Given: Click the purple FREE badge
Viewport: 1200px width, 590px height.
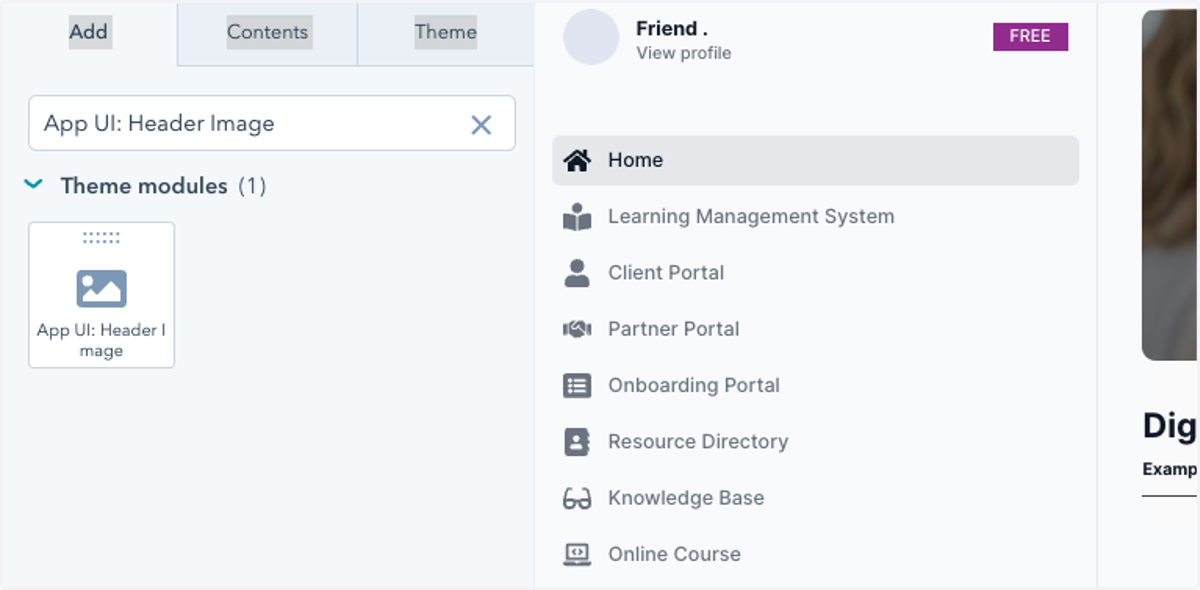Looking at the screenshot, I should tap(1030, 36).
